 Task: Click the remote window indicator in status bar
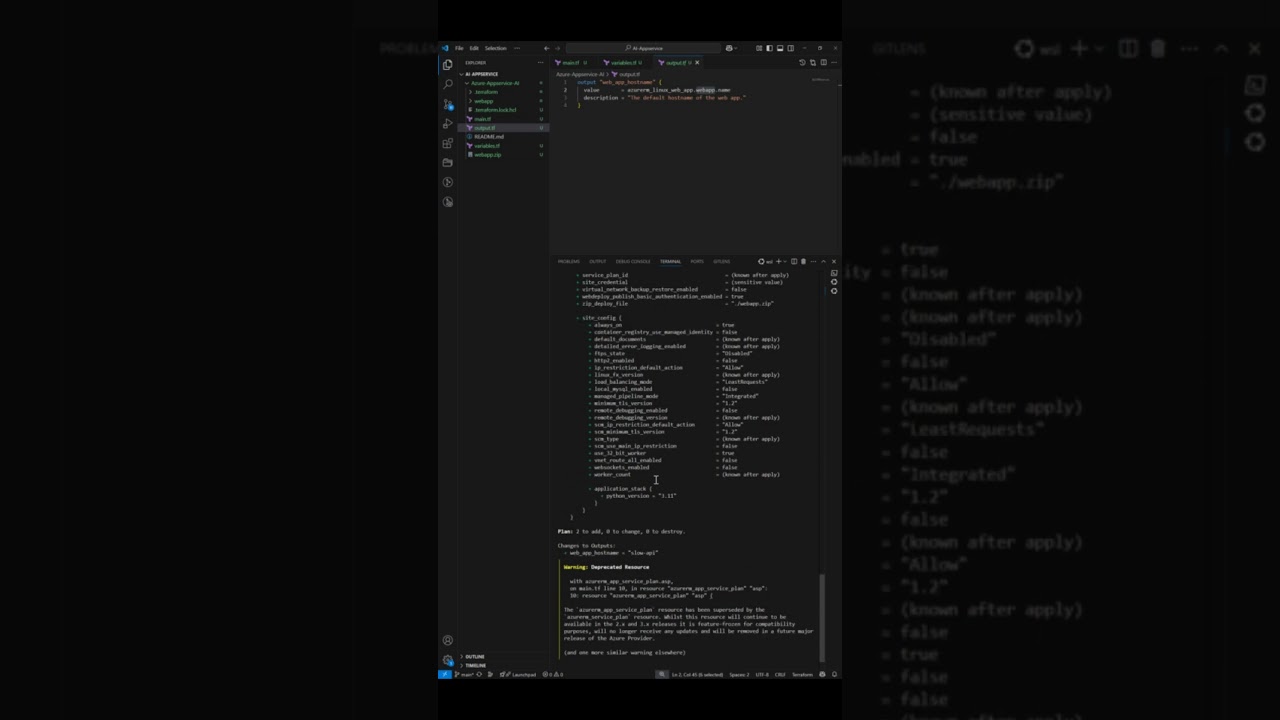click(445, 674)
